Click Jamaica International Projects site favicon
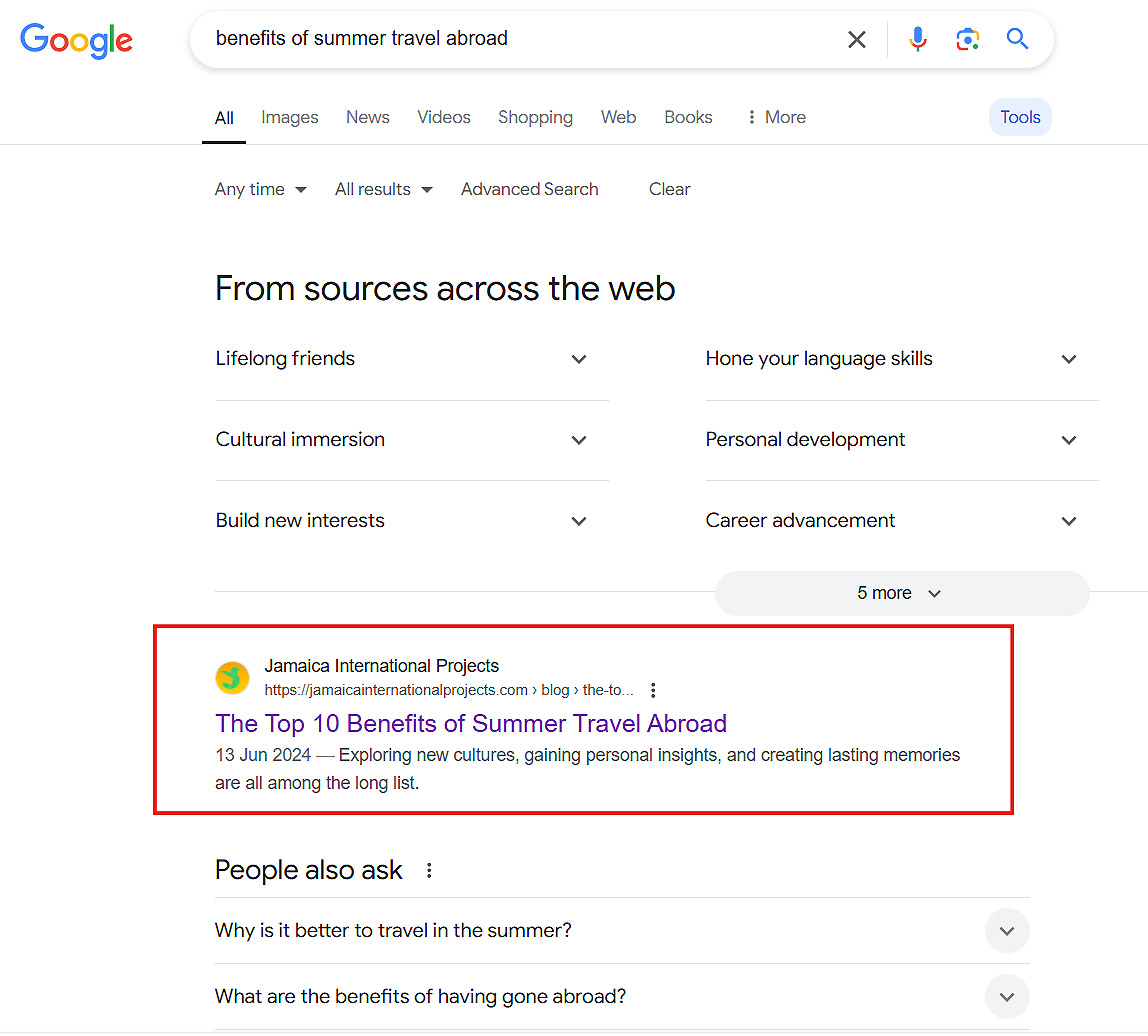Viewport: 1148px width, 1036px height. tap(232, 677)
